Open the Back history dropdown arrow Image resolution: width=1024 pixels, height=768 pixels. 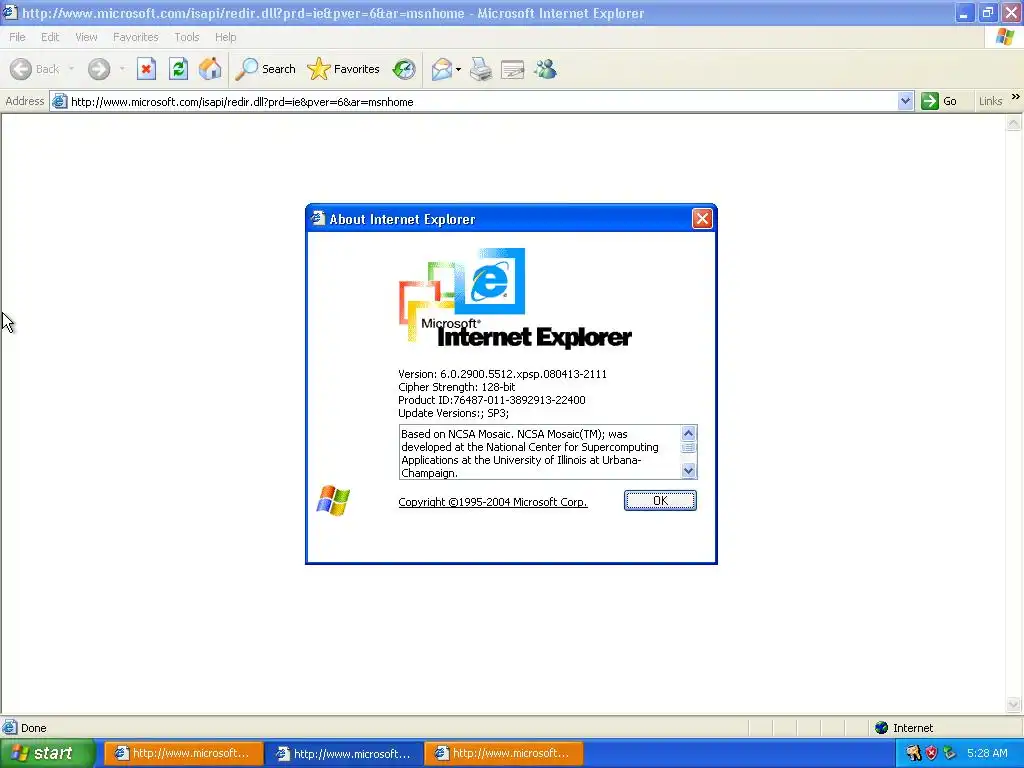[71, 69]
